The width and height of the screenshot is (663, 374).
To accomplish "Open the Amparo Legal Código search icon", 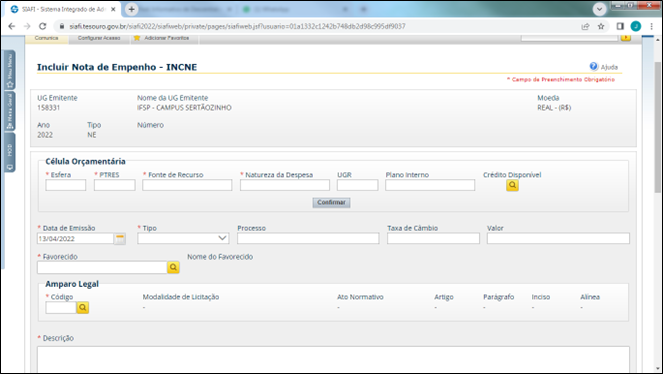I will pos(83,308).
